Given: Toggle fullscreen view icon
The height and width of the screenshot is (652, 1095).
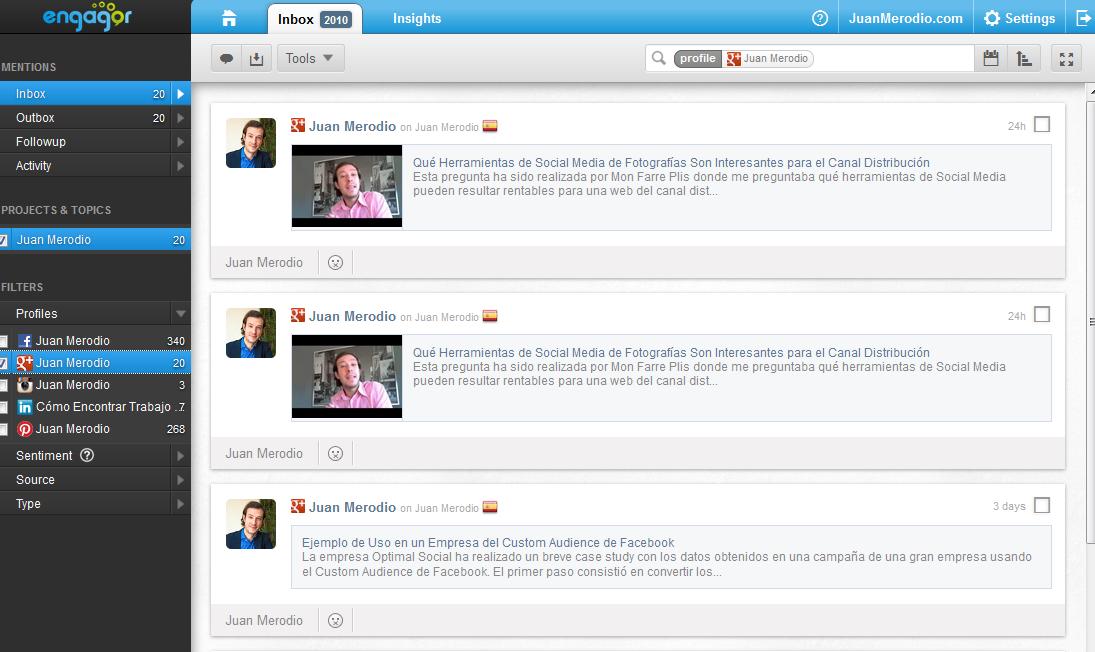Looking at the screenshot, I should (1066, 59).
